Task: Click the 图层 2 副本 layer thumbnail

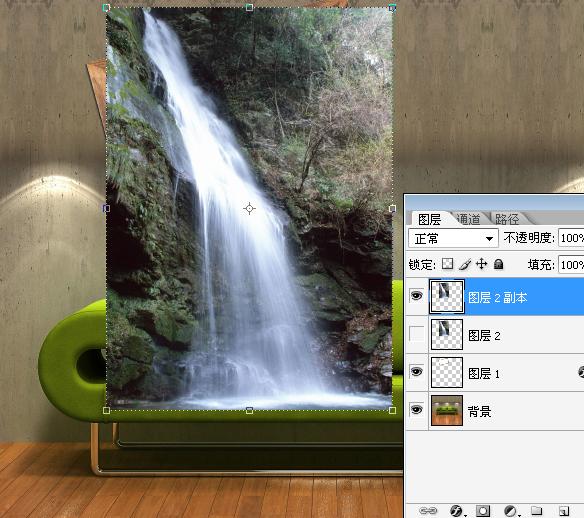Action: pos(447,296)
